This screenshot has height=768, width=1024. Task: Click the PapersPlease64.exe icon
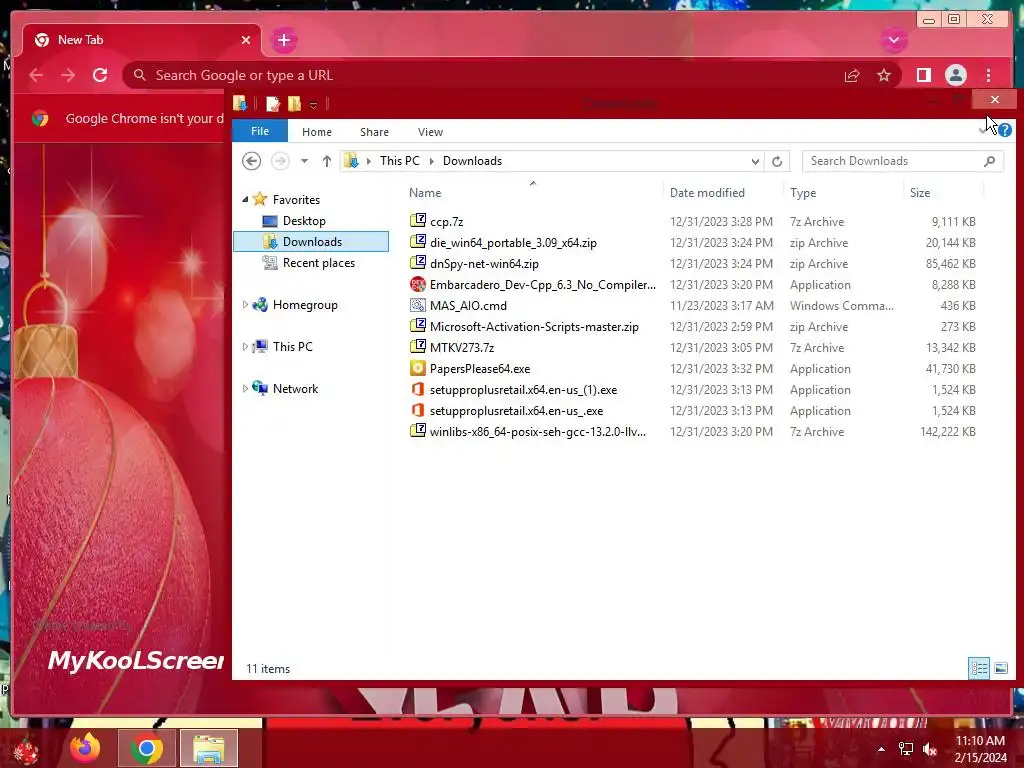(x=417, y=368)
